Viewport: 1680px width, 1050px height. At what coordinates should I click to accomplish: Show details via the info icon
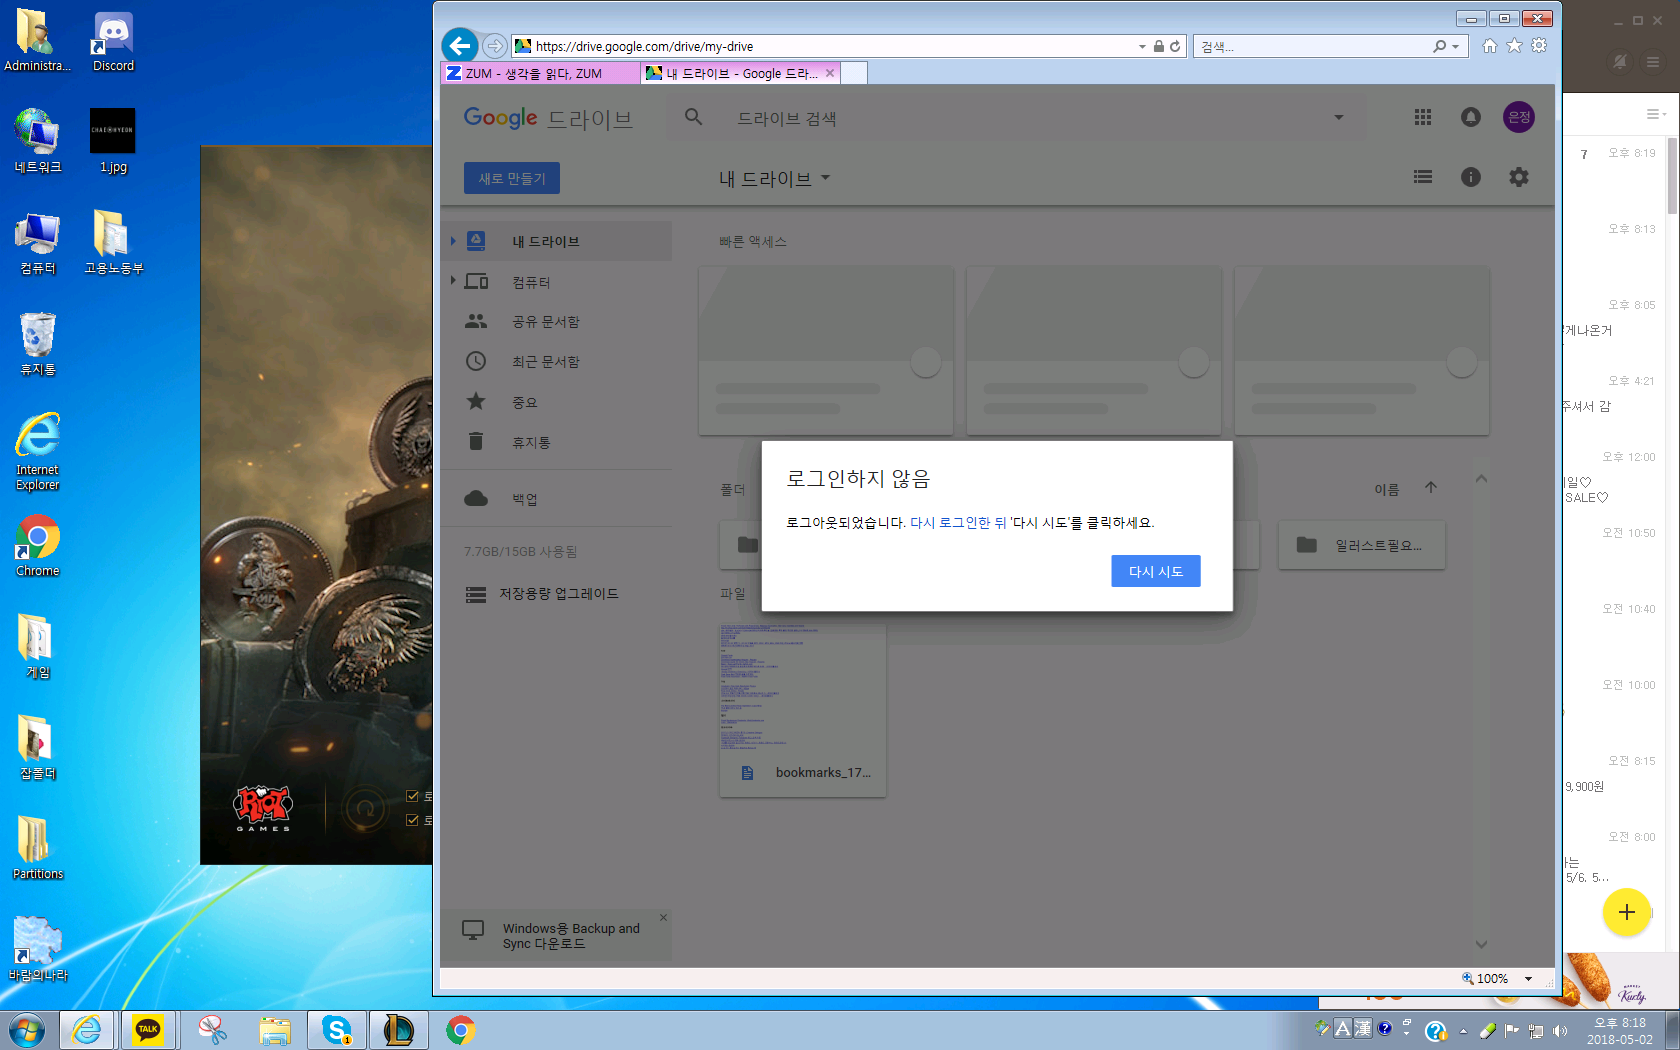tap(1470, 177)
